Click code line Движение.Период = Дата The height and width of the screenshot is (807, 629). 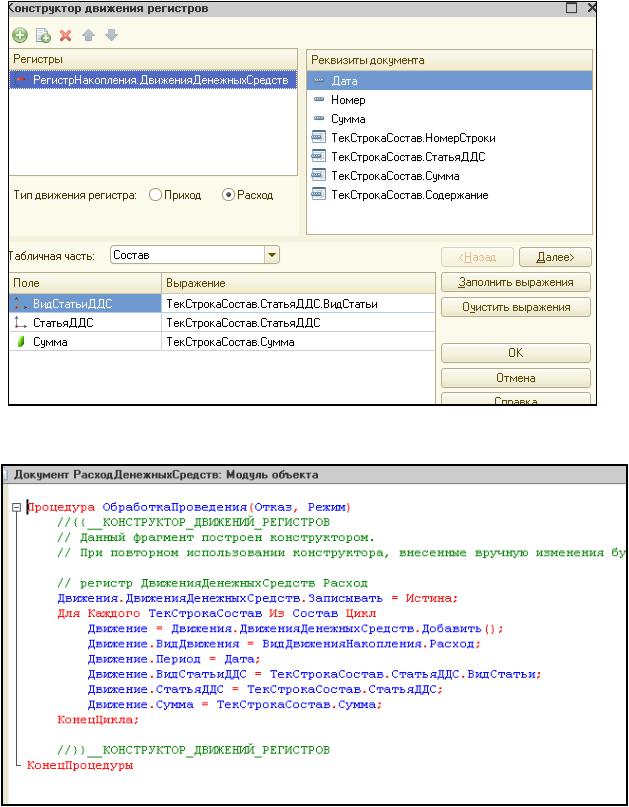[174, 659]
